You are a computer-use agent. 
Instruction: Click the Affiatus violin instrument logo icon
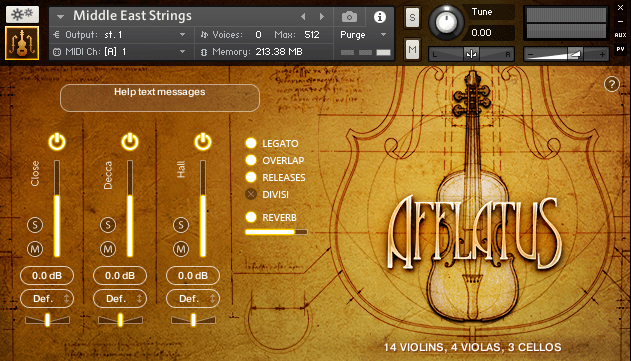coord(22,43)
